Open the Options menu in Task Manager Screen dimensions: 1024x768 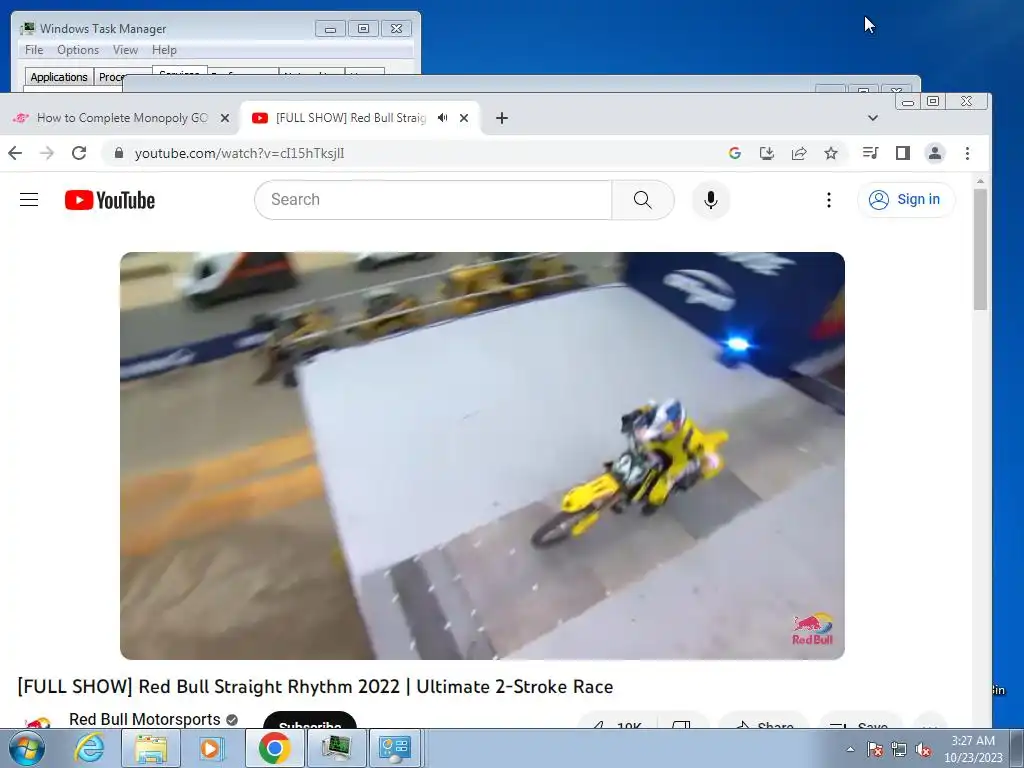tap(78, 50)
